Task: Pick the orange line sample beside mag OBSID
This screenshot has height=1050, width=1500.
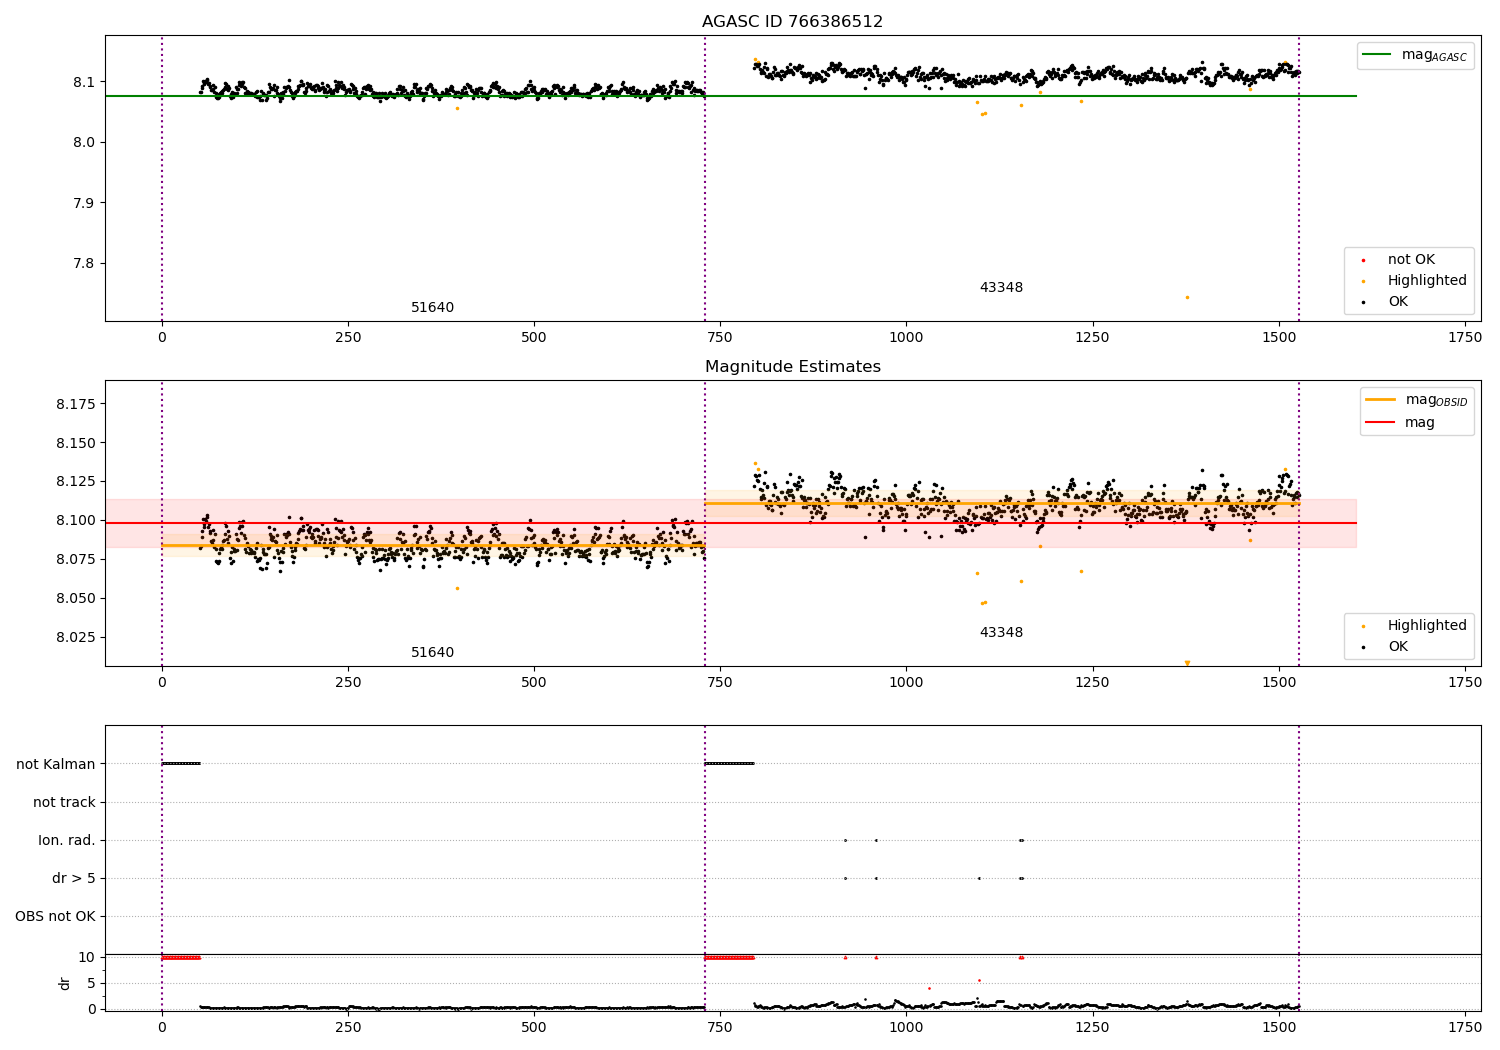Action: tap(1380, 399)
